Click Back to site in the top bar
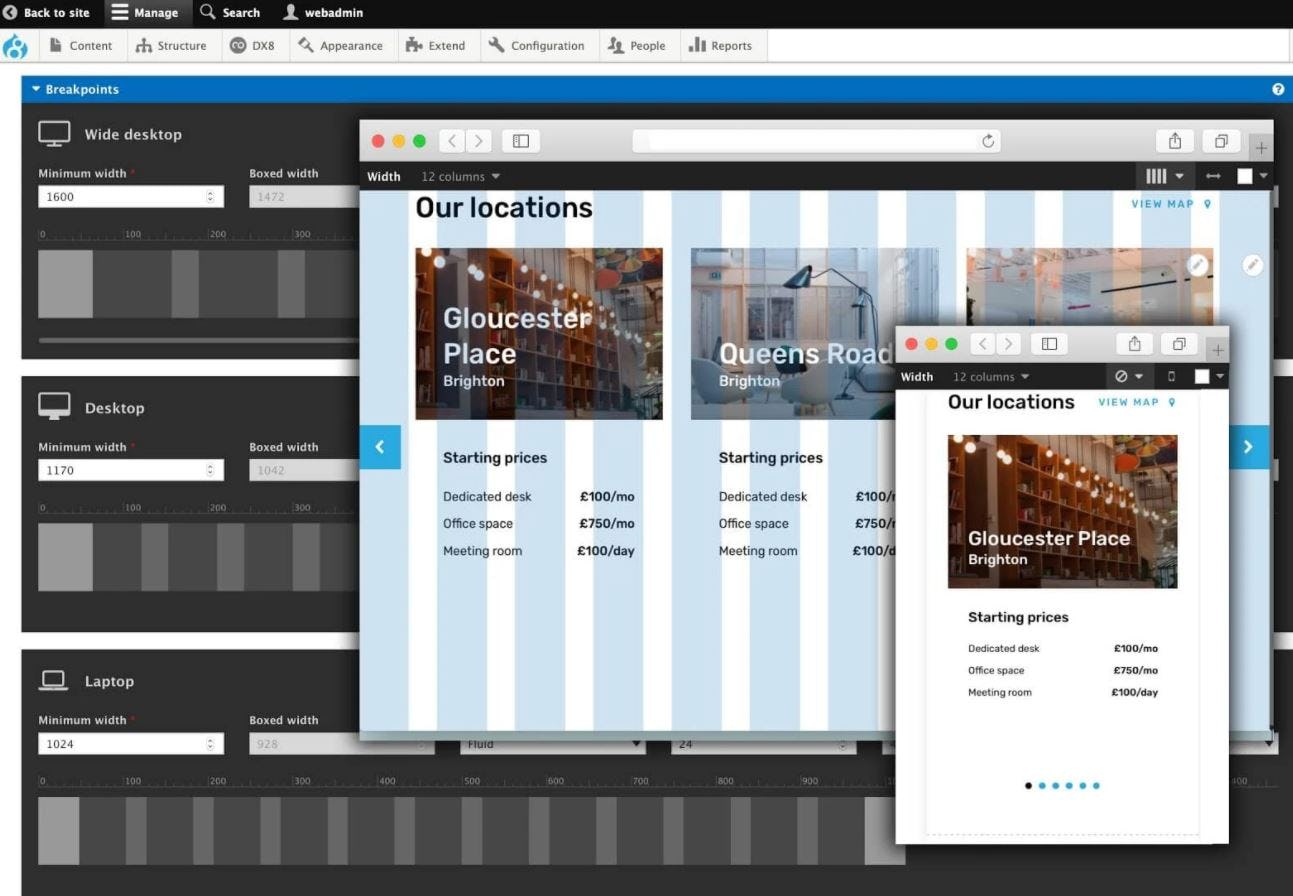Screen dimensions: 1293x896 pyautogui.click(x=47, y=12)
